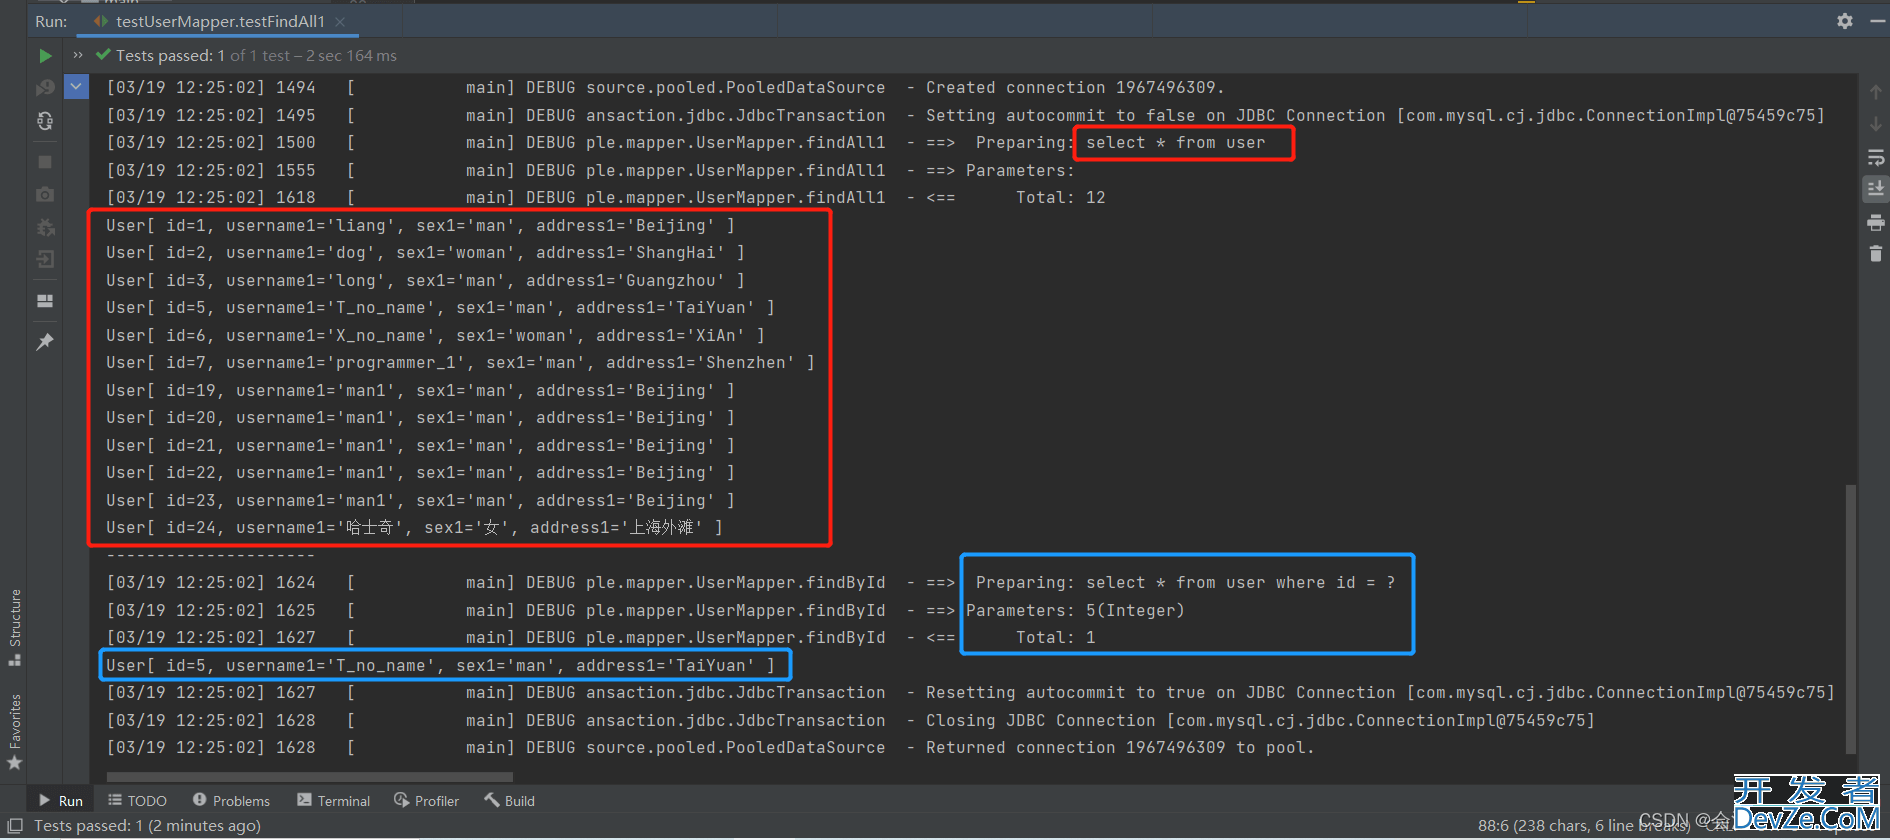Click 'select * from user' in findAll1 Preparing line
The width and height of the screenshot is (1890, 840).
(1175, 143)
